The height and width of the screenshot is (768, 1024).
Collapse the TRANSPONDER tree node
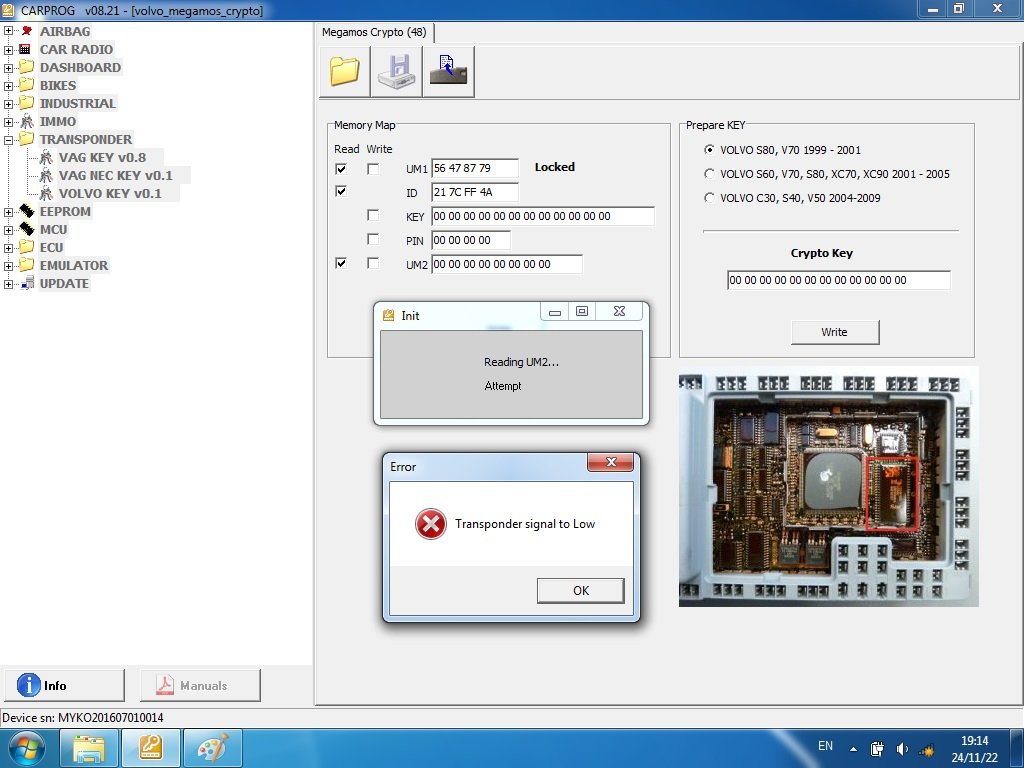(x=8, y=139)
